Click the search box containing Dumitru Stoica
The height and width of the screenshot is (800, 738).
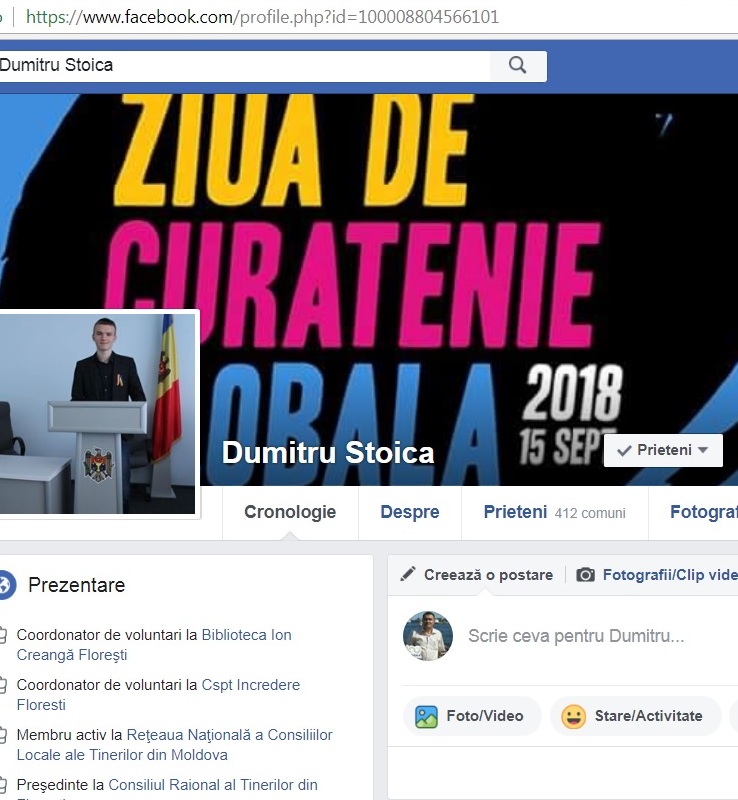pyautogui.click(x=245, y=65)
